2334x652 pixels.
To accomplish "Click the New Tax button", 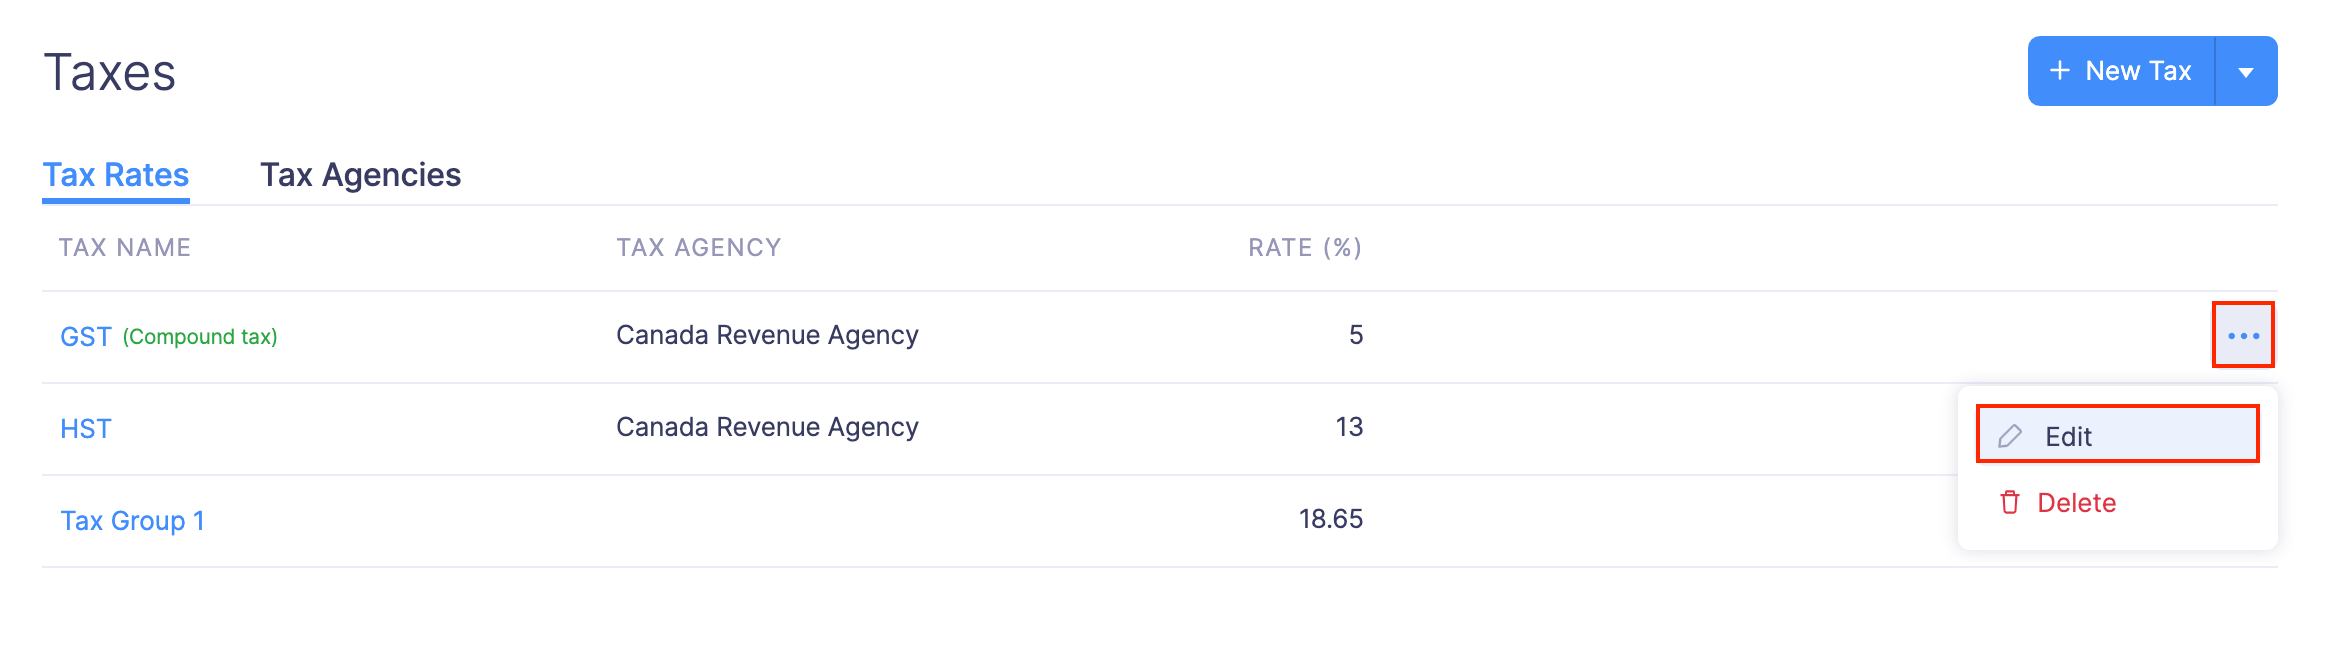I will coord(2120,71).
